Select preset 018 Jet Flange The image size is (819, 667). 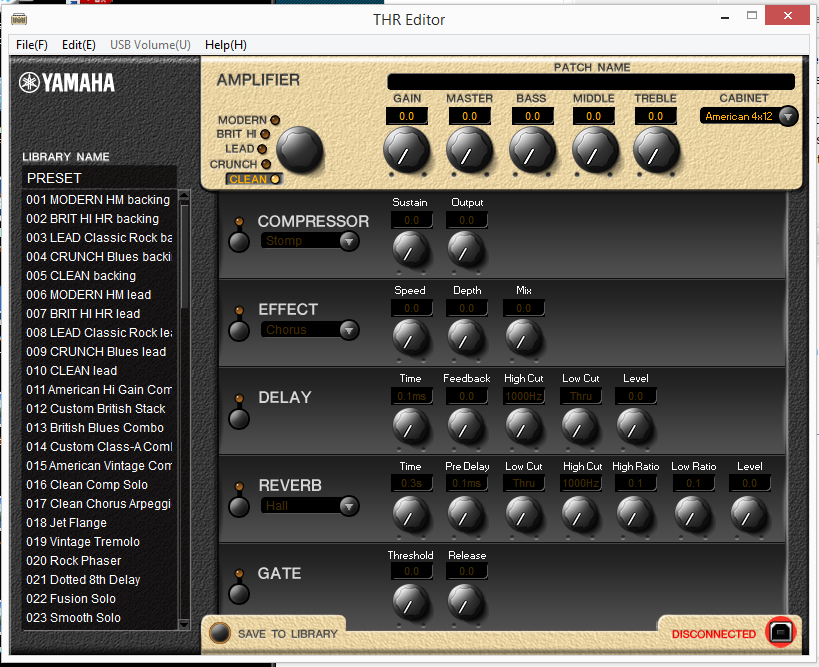(x=66, y=523)
